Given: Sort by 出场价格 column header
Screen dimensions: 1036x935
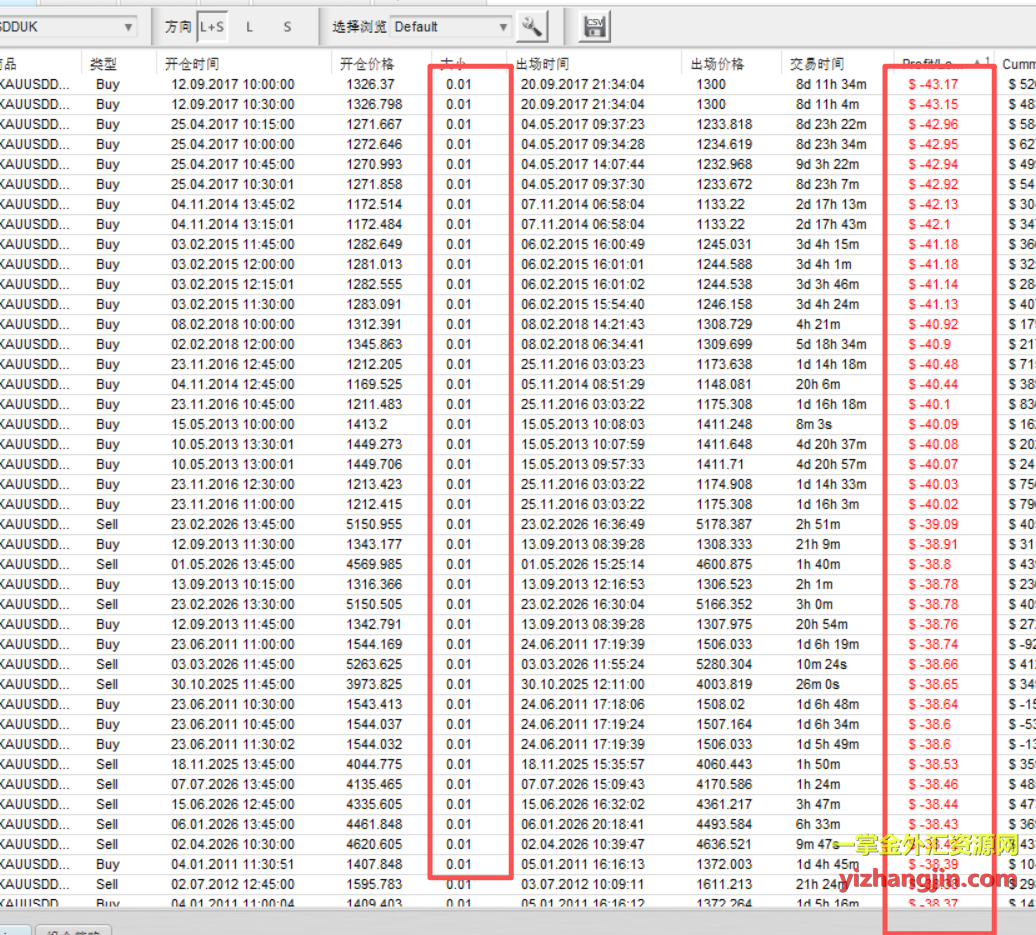Looking at the screenshot, I should coord(718,64).
